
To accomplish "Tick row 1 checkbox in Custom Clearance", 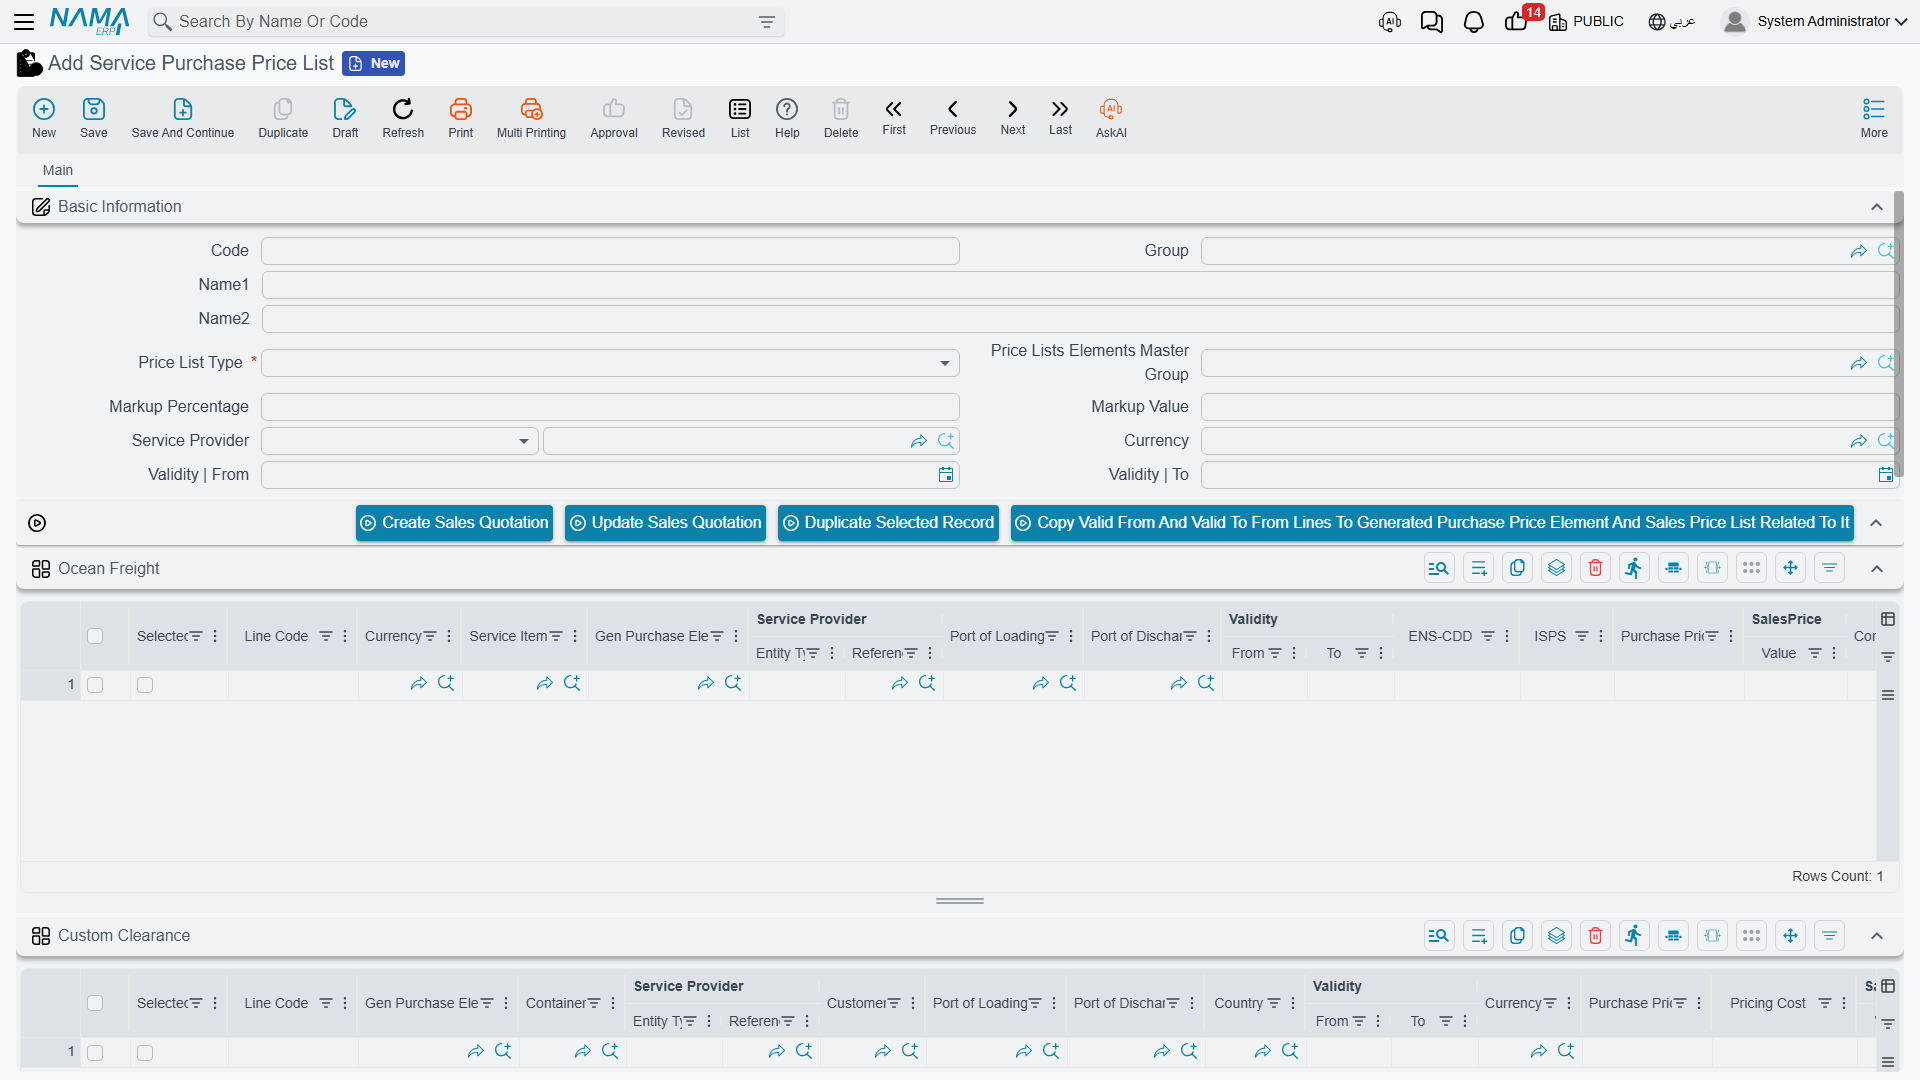I will [95, 1053].
